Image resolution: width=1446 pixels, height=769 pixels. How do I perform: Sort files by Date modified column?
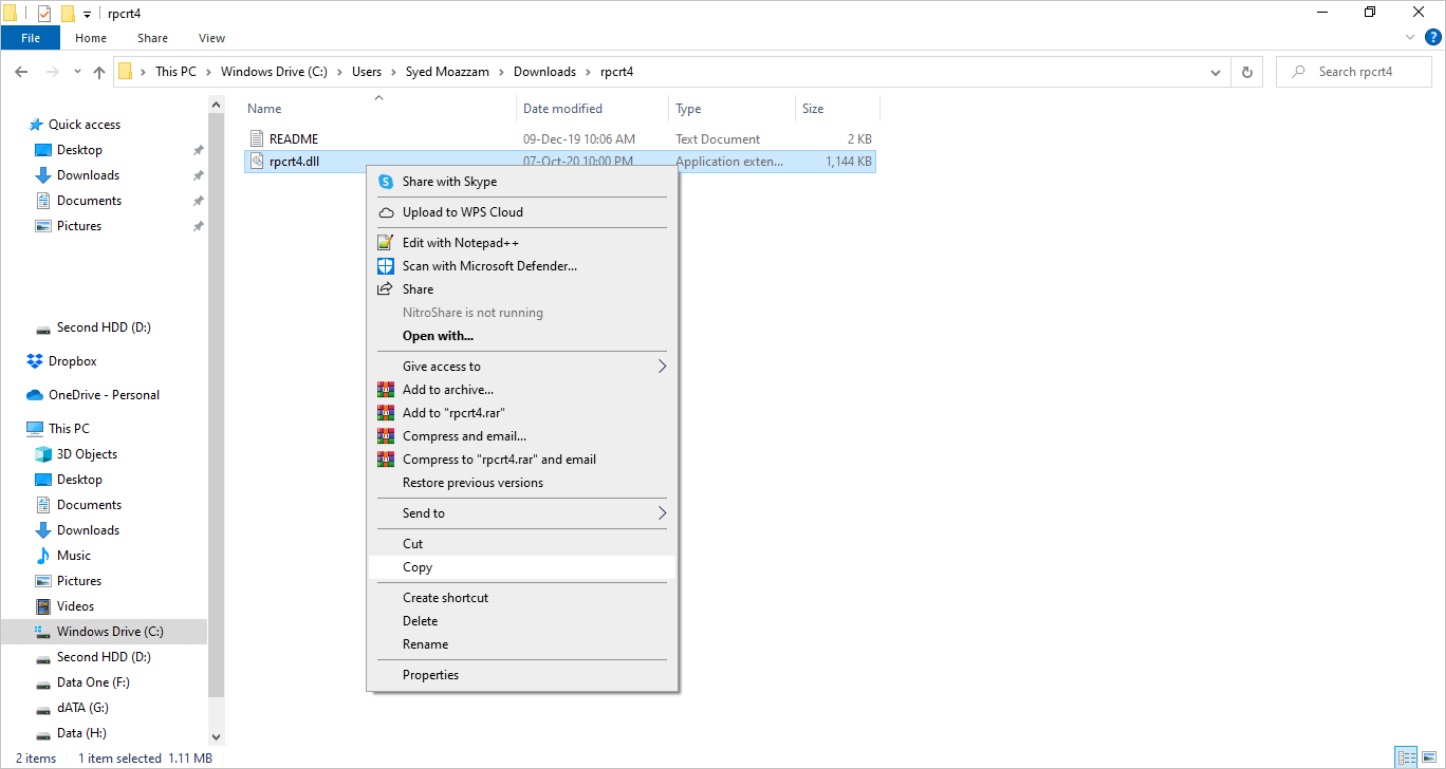(563, 109)
